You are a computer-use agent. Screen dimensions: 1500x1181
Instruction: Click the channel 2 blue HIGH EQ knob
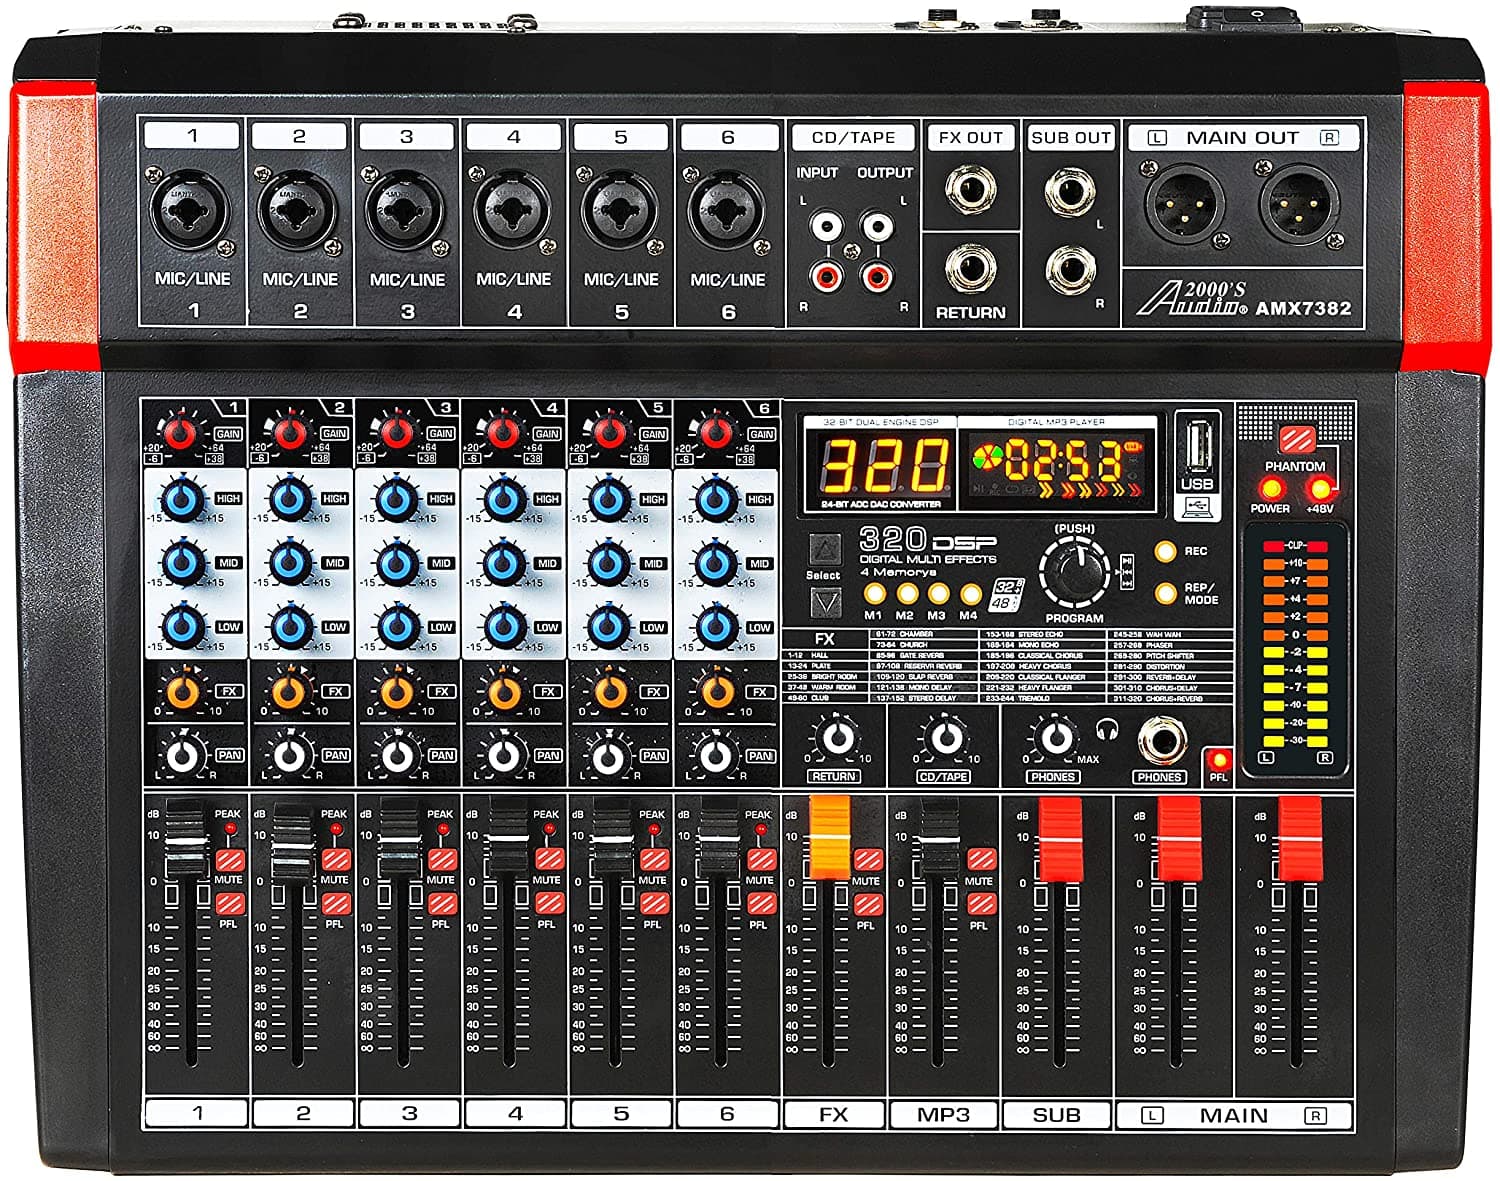(290, 499)
